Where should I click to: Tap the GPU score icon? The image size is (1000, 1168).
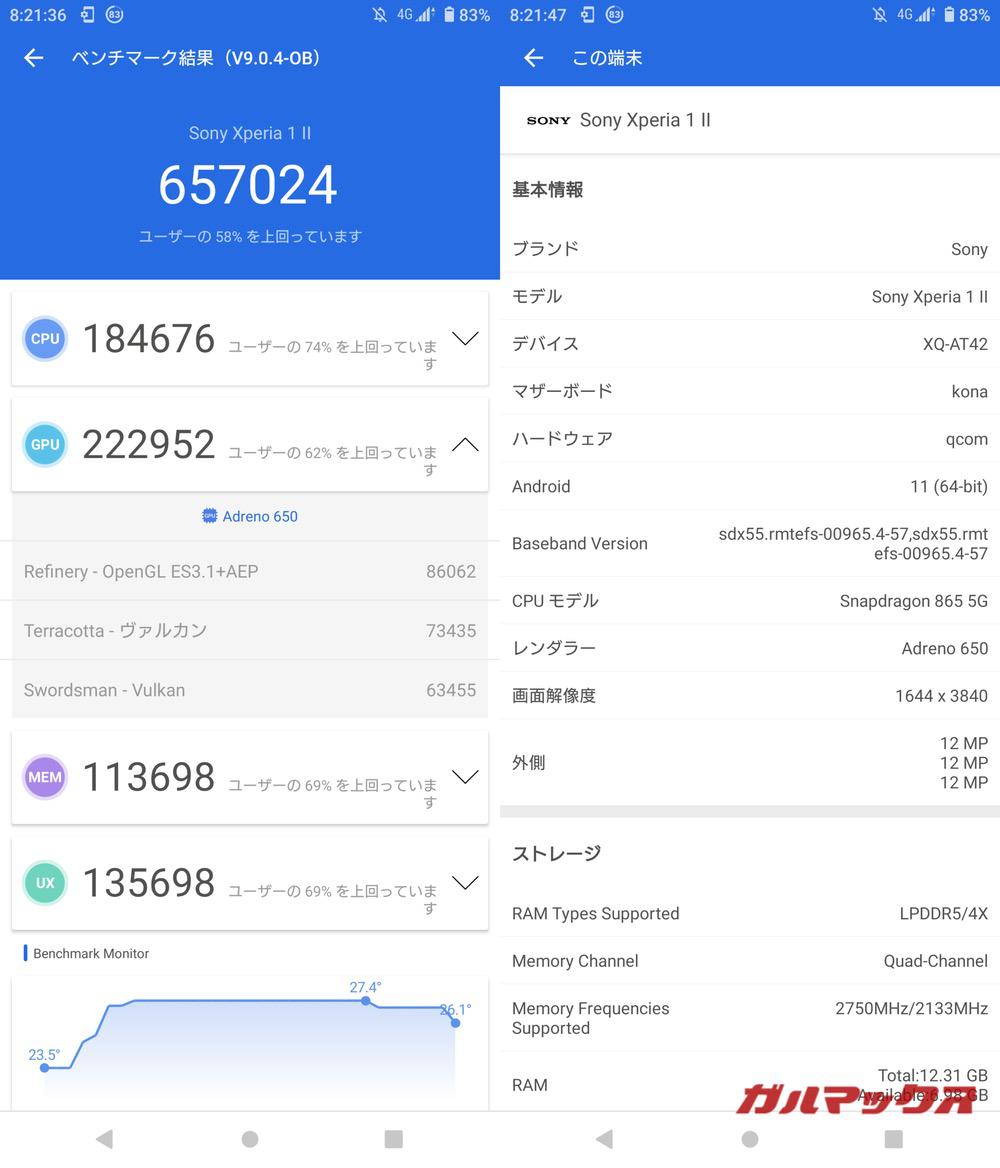(44, 444)
